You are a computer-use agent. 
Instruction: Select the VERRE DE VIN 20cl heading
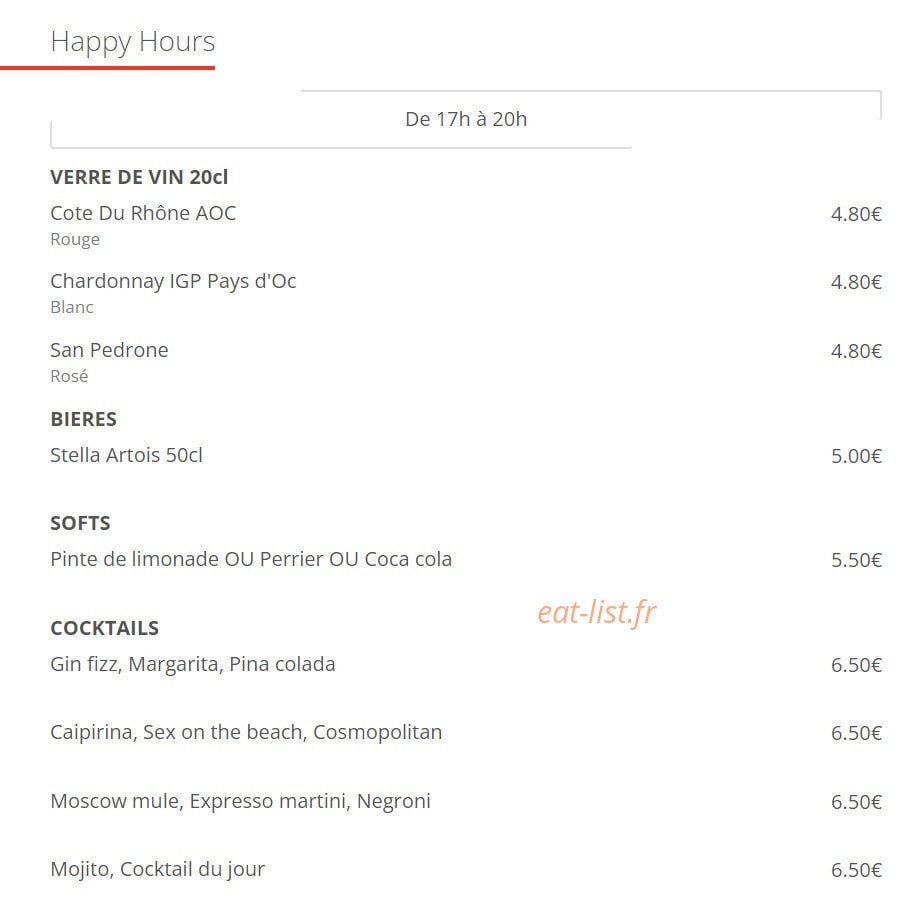[139, 177]
